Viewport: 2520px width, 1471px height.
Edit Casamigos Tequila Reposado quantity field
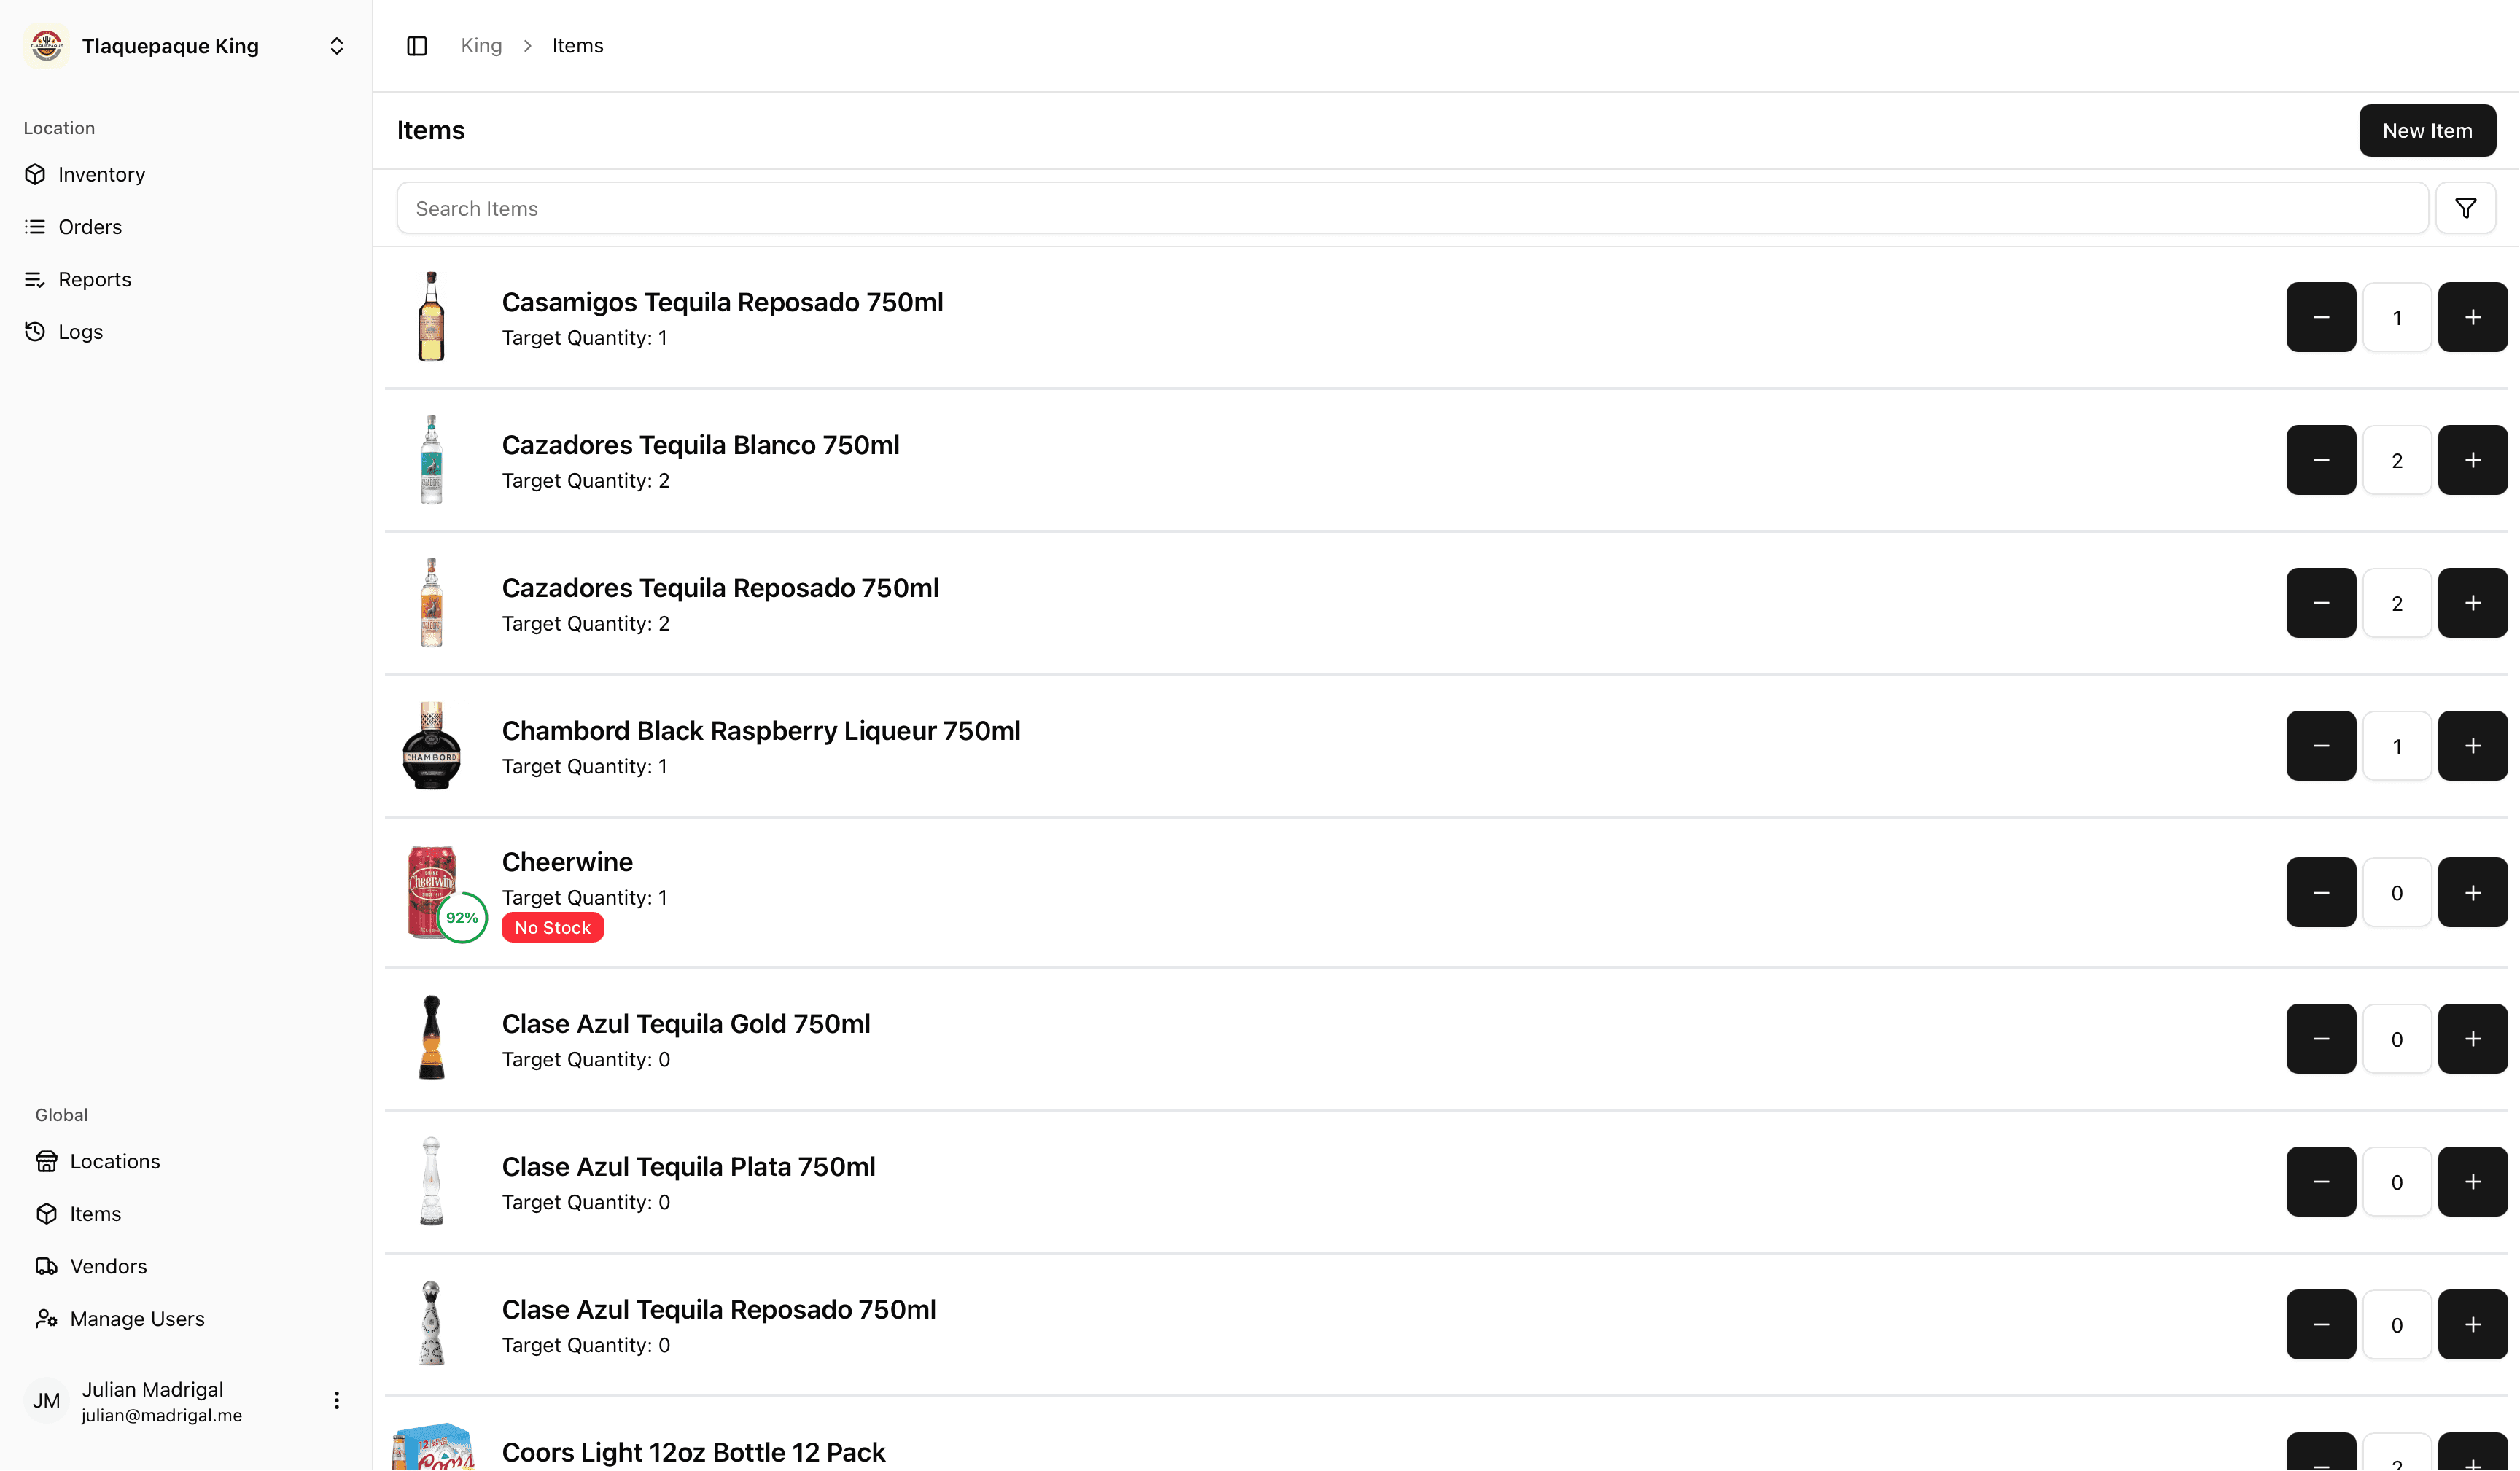tap(2397, 317)
